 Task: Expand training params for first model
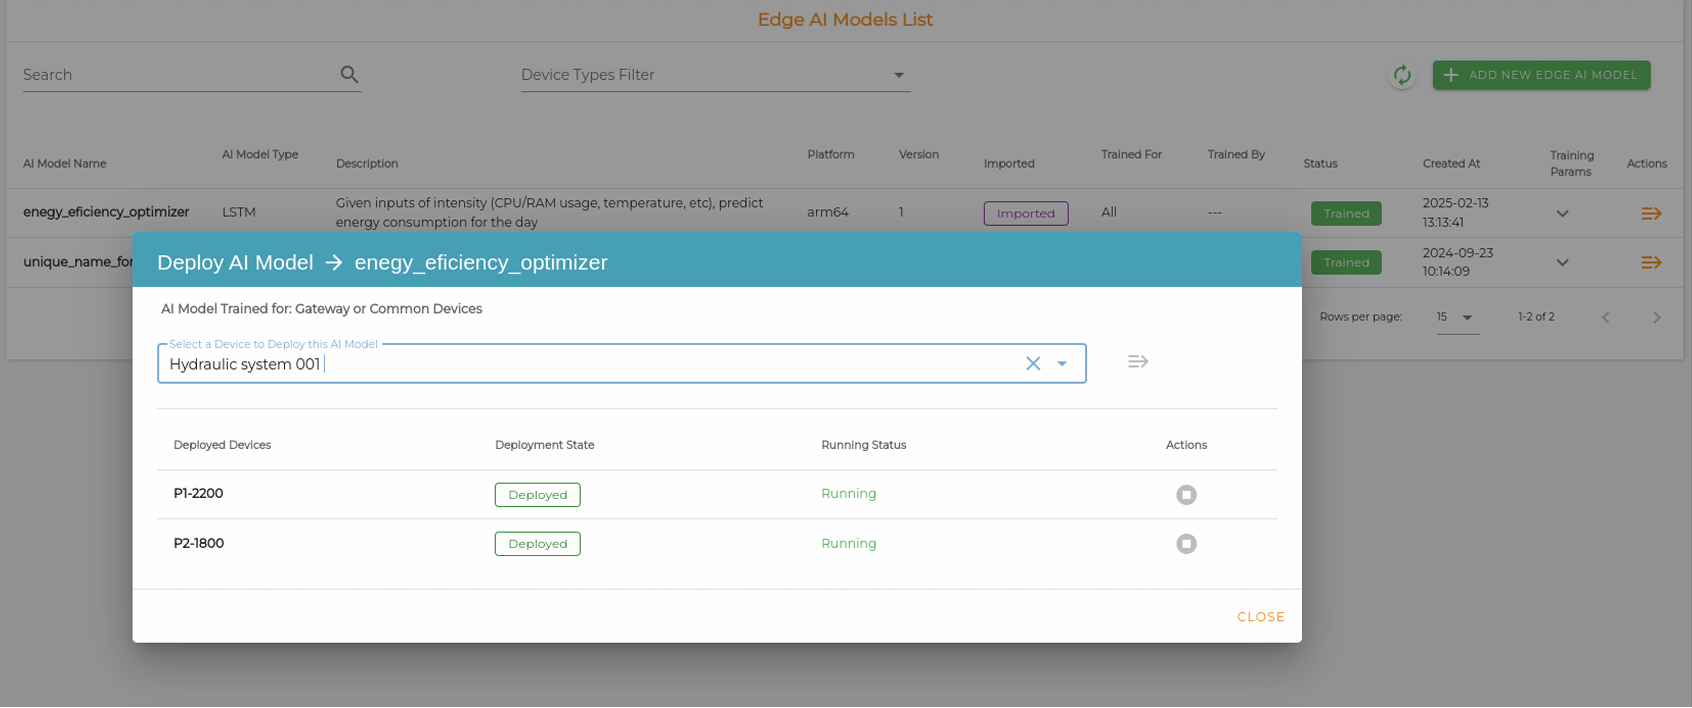click(1562, 213)
